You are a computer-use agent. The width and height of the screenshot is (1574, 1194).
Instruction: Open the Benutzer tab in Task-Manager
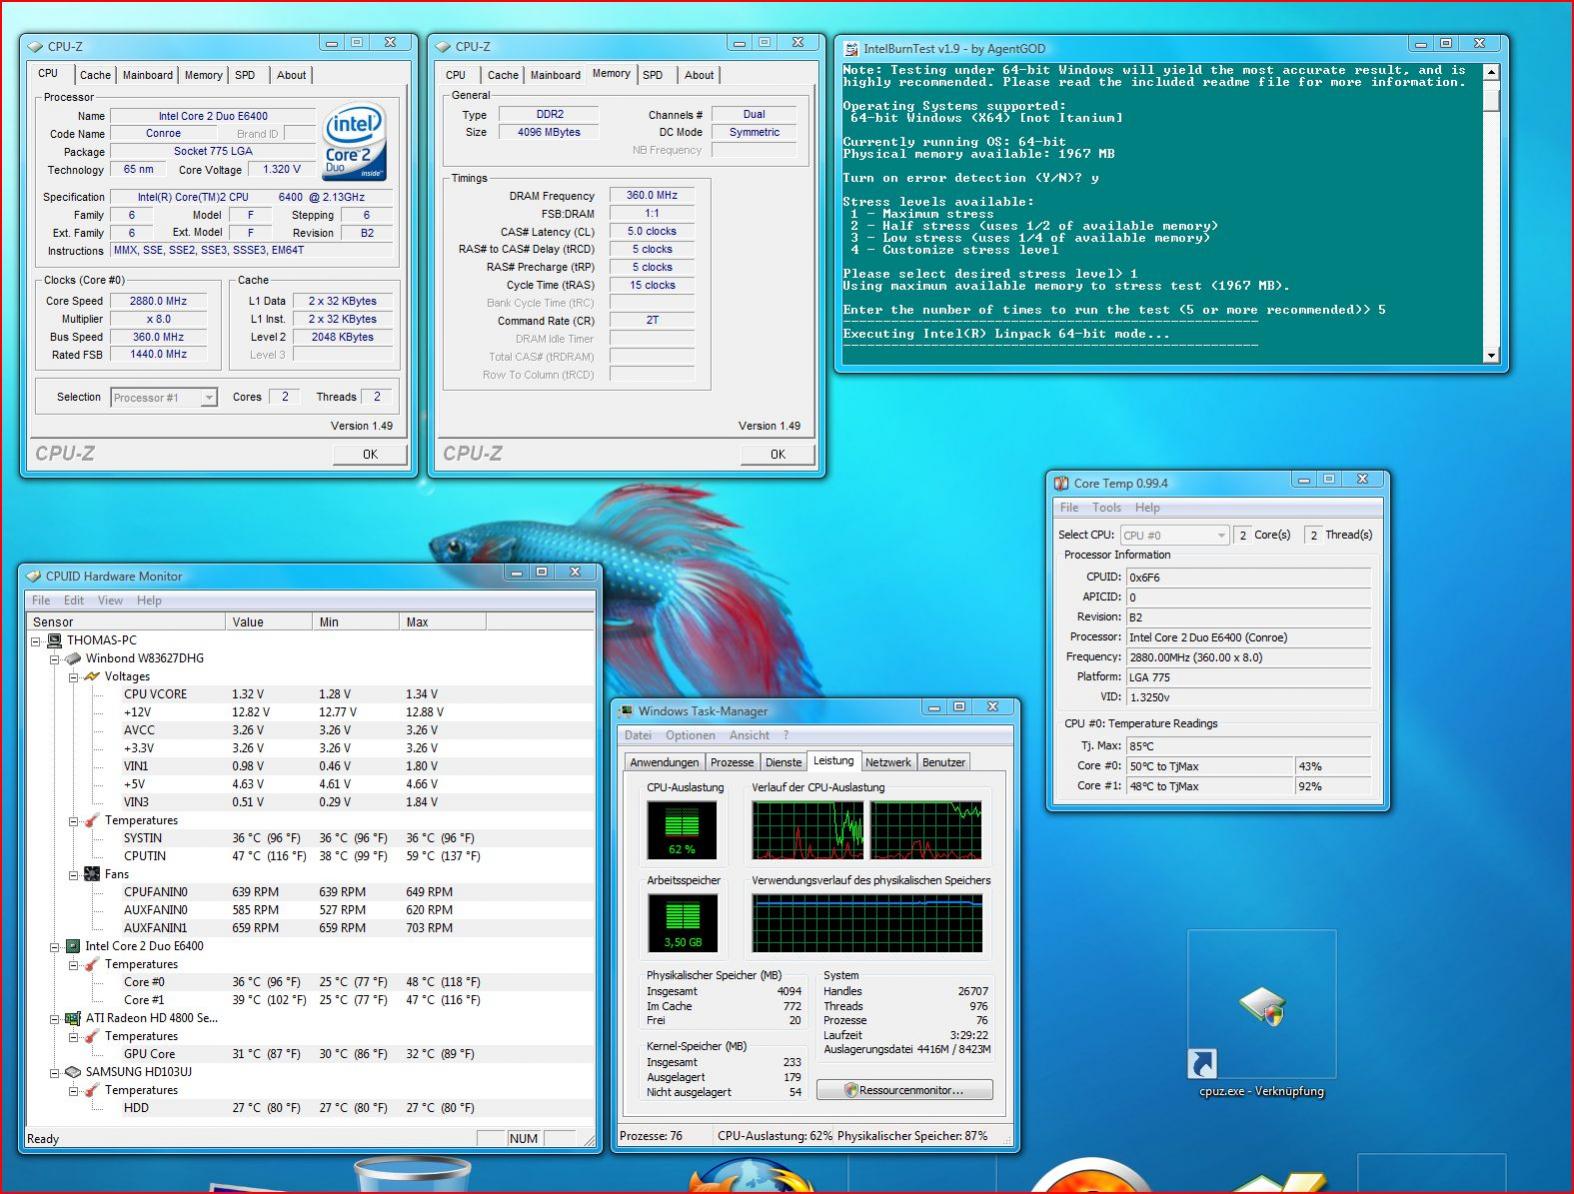(x=943, y=762)
